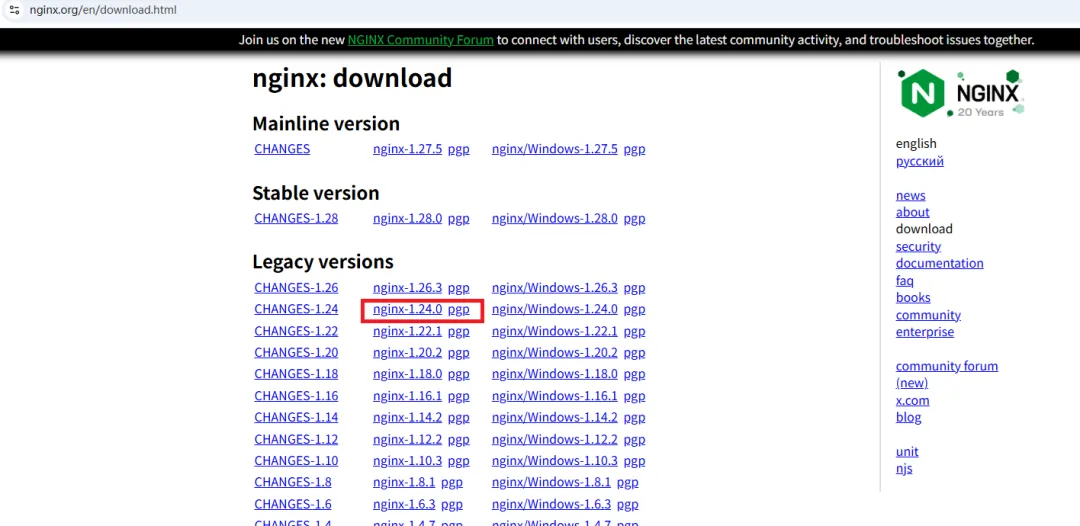Viewport: 1080px width, 526px height.
Task: Open CHANGES-1.24 link
Action: tap(296, 309)
